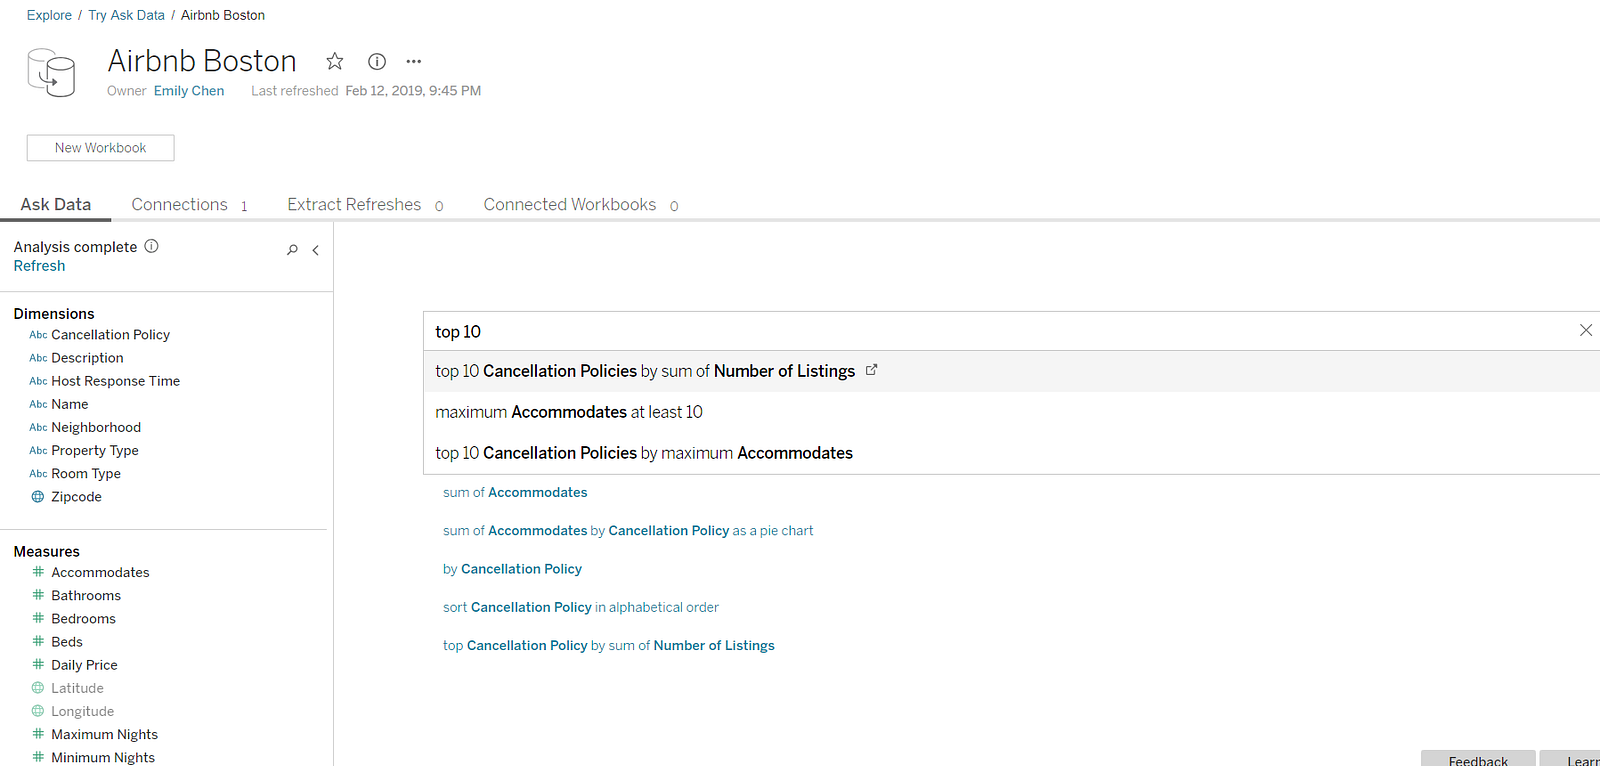Open the external link icon beside first suggestion

point(871,370)
